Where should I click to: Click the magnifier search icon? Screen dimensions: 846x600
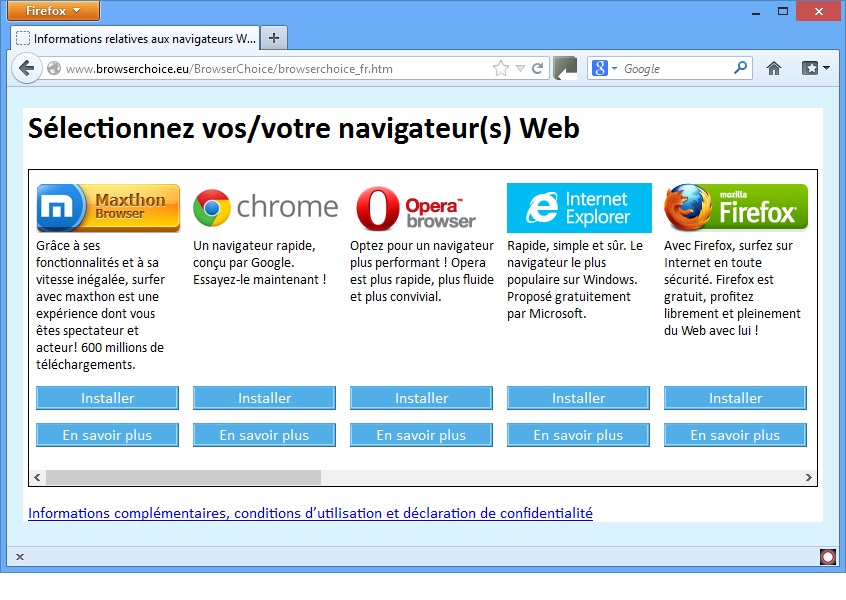click(741, 68)
